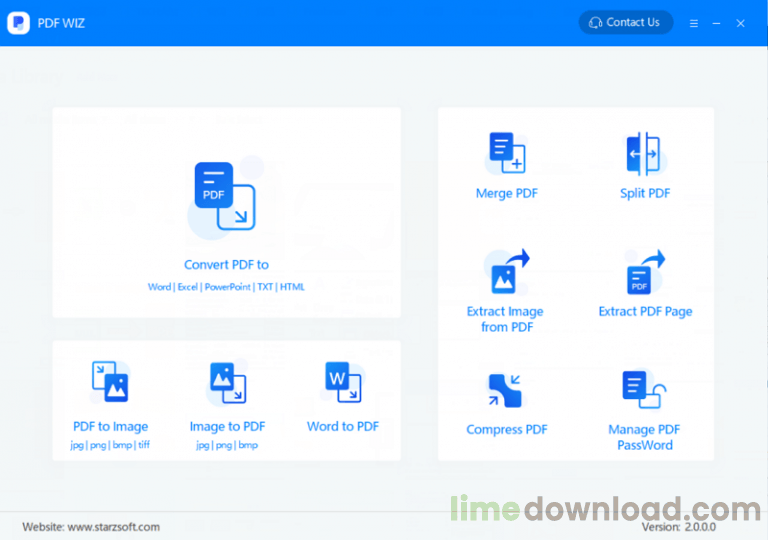Click the Word | Excel | PowerPoint formats text

coord(226,287)
